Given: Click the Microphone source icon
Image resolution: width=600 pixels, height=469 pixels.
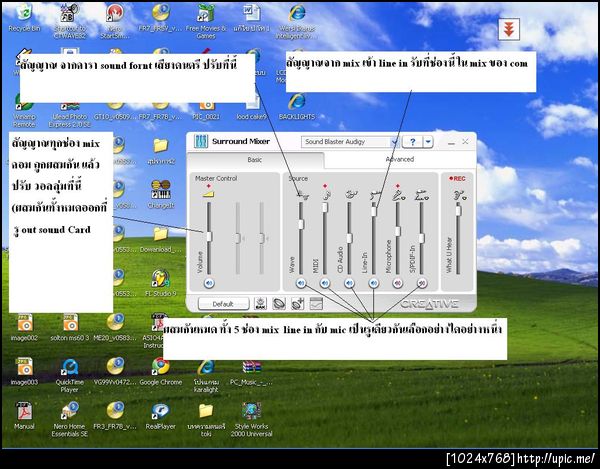Looking at the screenshot, I should pyautogui.click(x=399, y=195).
